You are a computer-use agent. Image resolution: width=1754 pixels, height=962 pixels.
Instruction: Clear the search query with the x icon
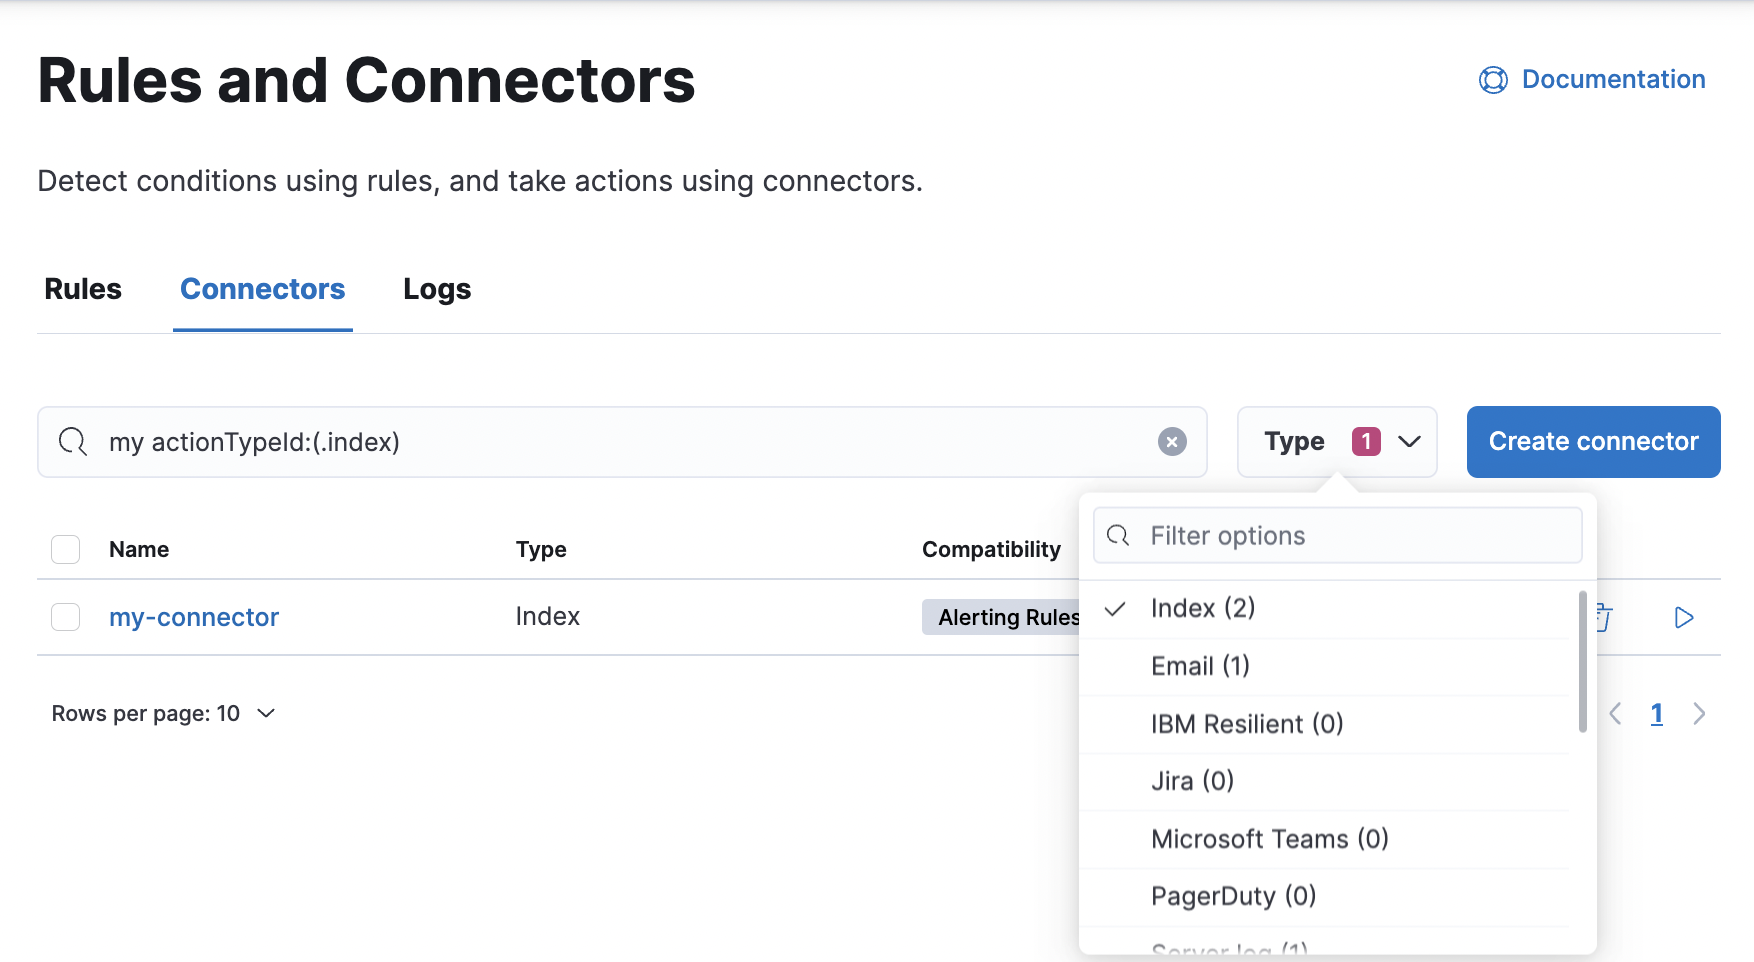pyautogui.click(x=1171, y=441)
